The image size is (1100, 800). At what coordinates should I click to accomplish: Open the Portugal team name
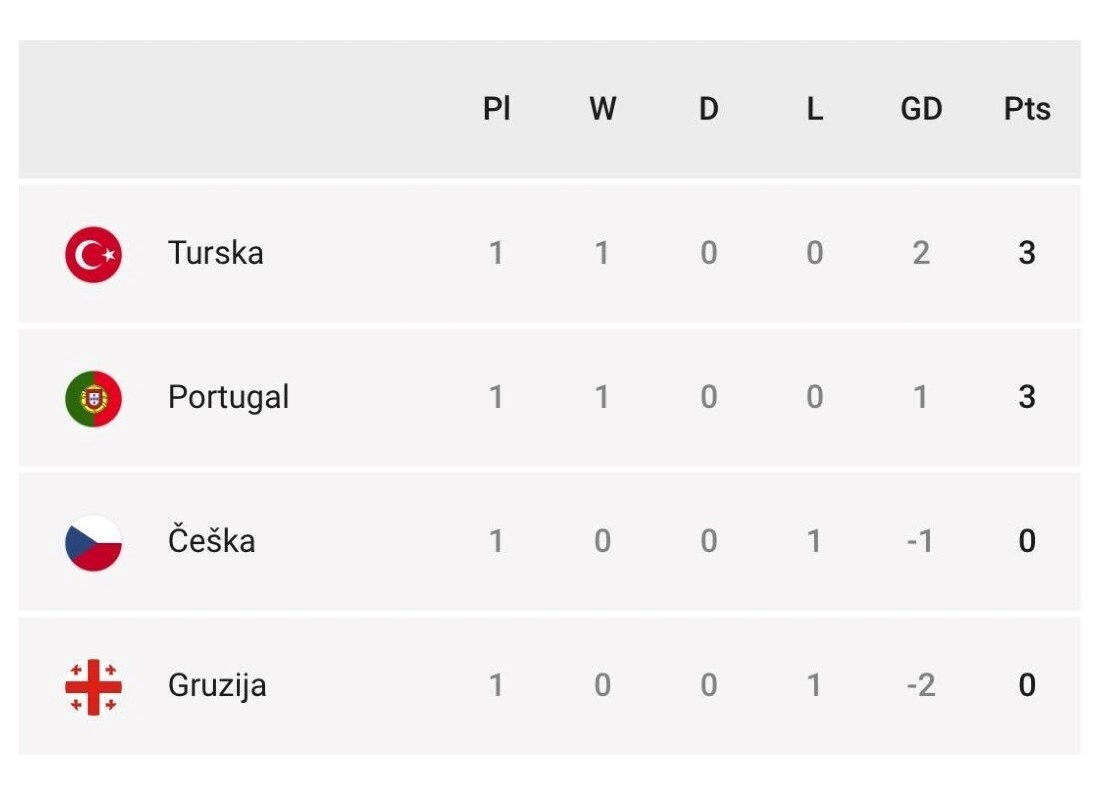click(x=228, y=398)
